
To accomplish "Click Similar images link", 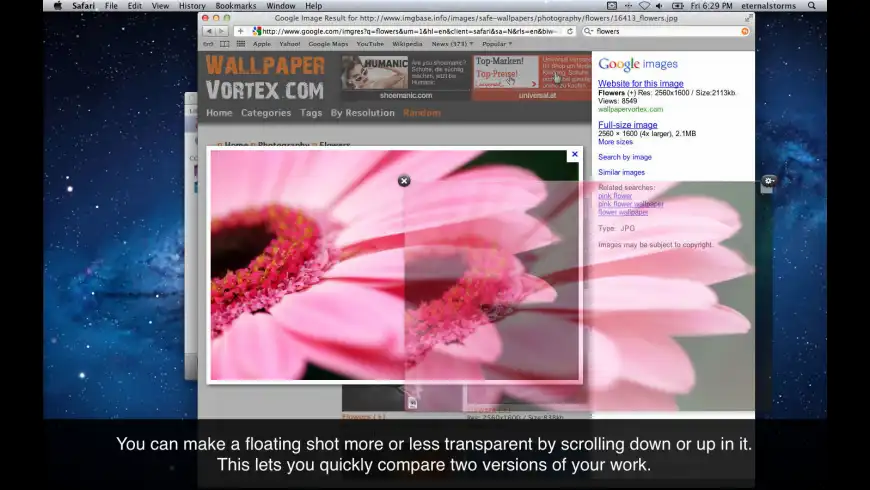I will coord(621,173).
